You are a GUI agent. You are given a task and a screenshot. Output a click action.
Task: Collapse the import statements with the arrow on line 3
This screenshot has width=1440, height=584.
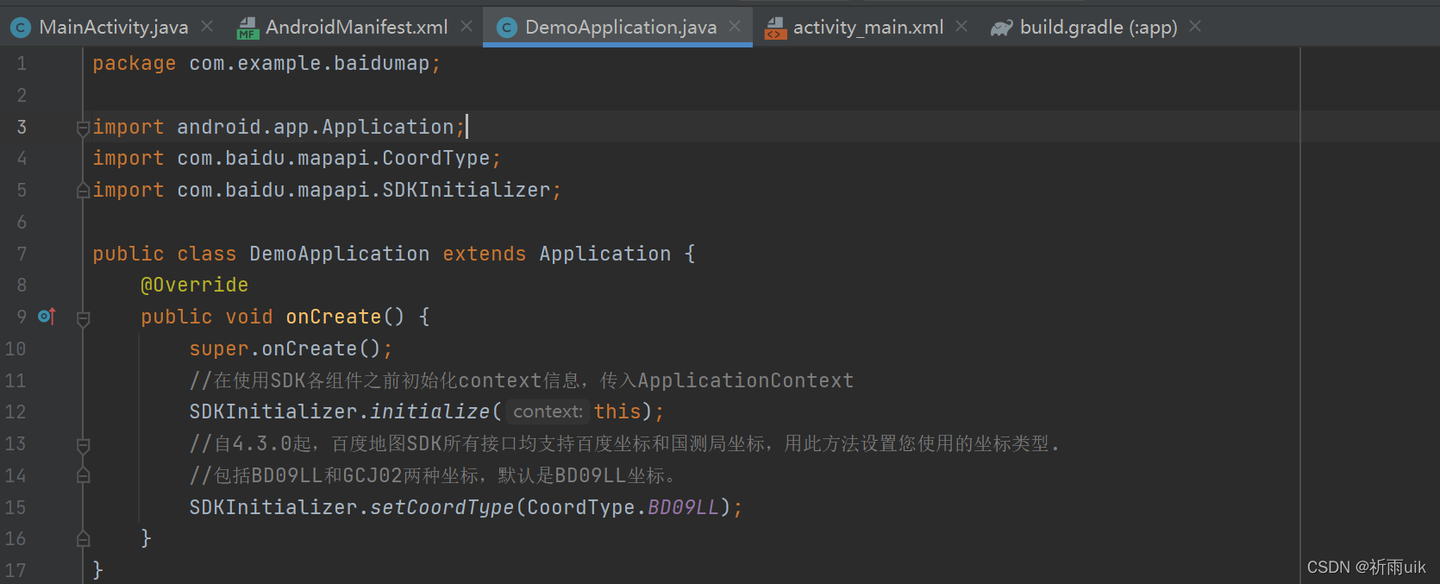[x=83, y=127]
